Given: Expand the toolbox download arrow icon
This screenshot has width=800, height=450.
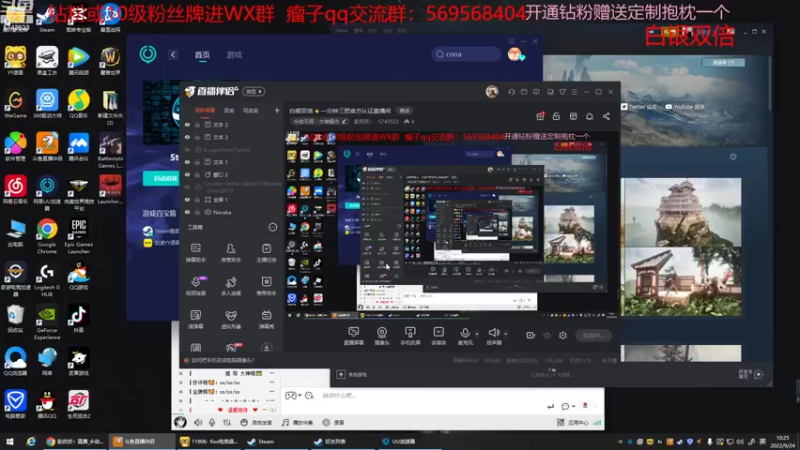Looking at the screenshot, I should click(x=266, y=348).
